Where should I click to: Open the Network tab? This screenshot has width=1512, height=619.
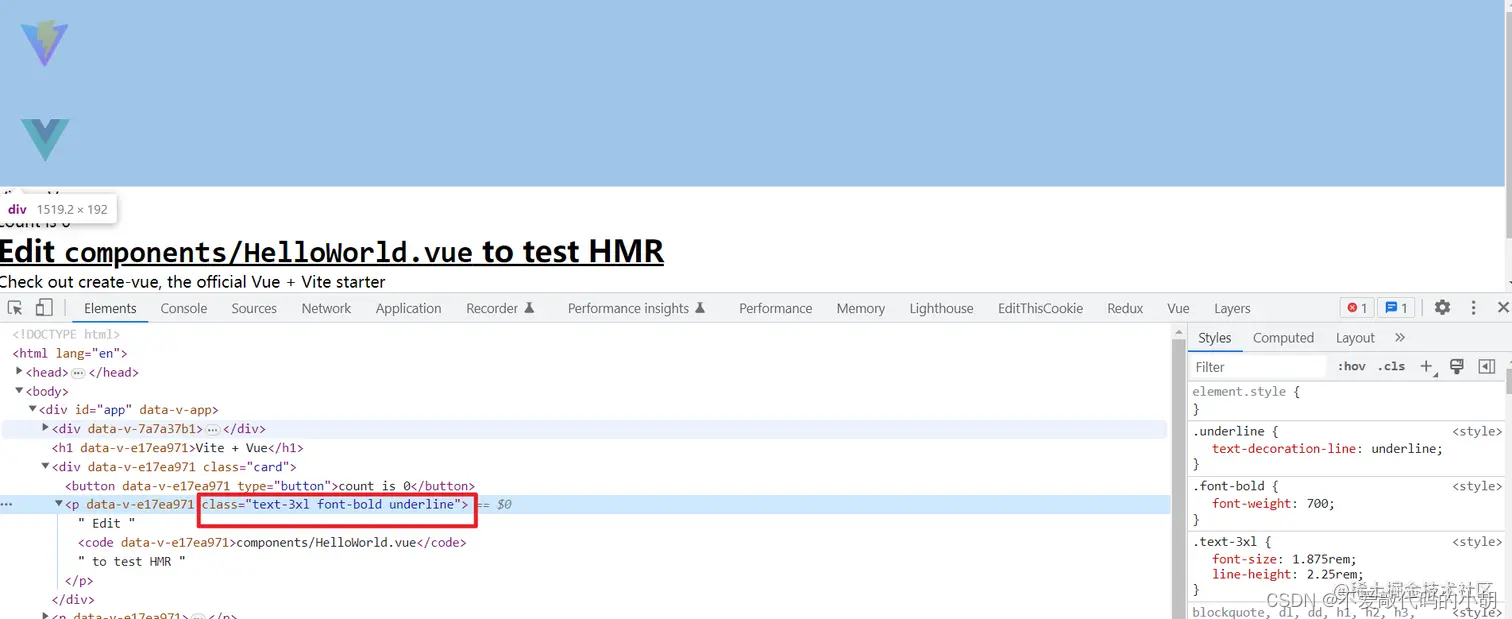(326, 308)
